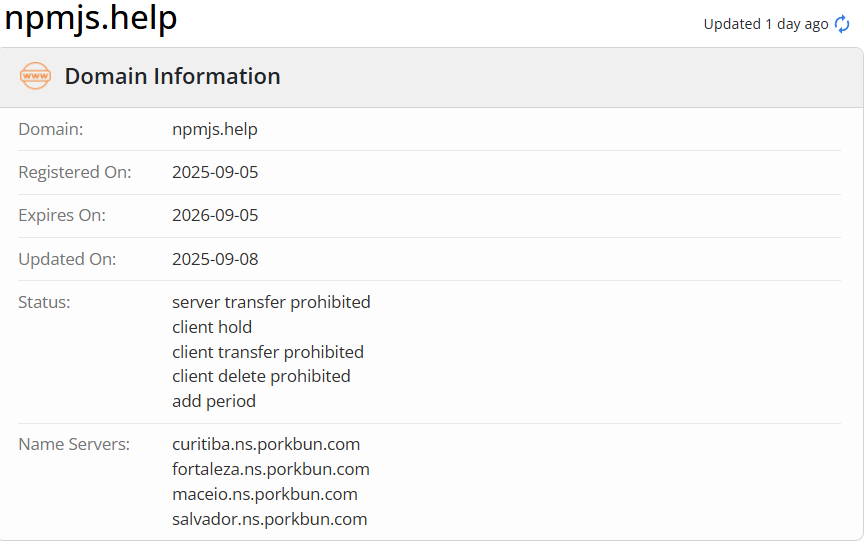The image size is (864, 544).
Task: Click the npmjs.help page title
Action: pyautogui.click(x=91, y=18)
